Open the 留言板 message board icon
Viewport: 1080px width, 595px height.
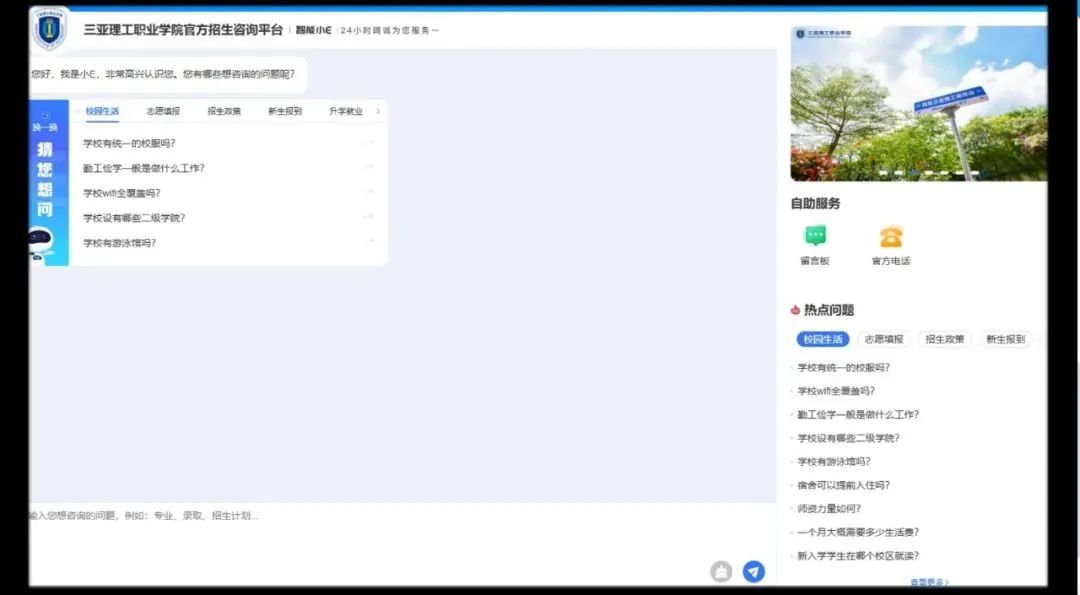pyautogui.click(x=816, y=236)
